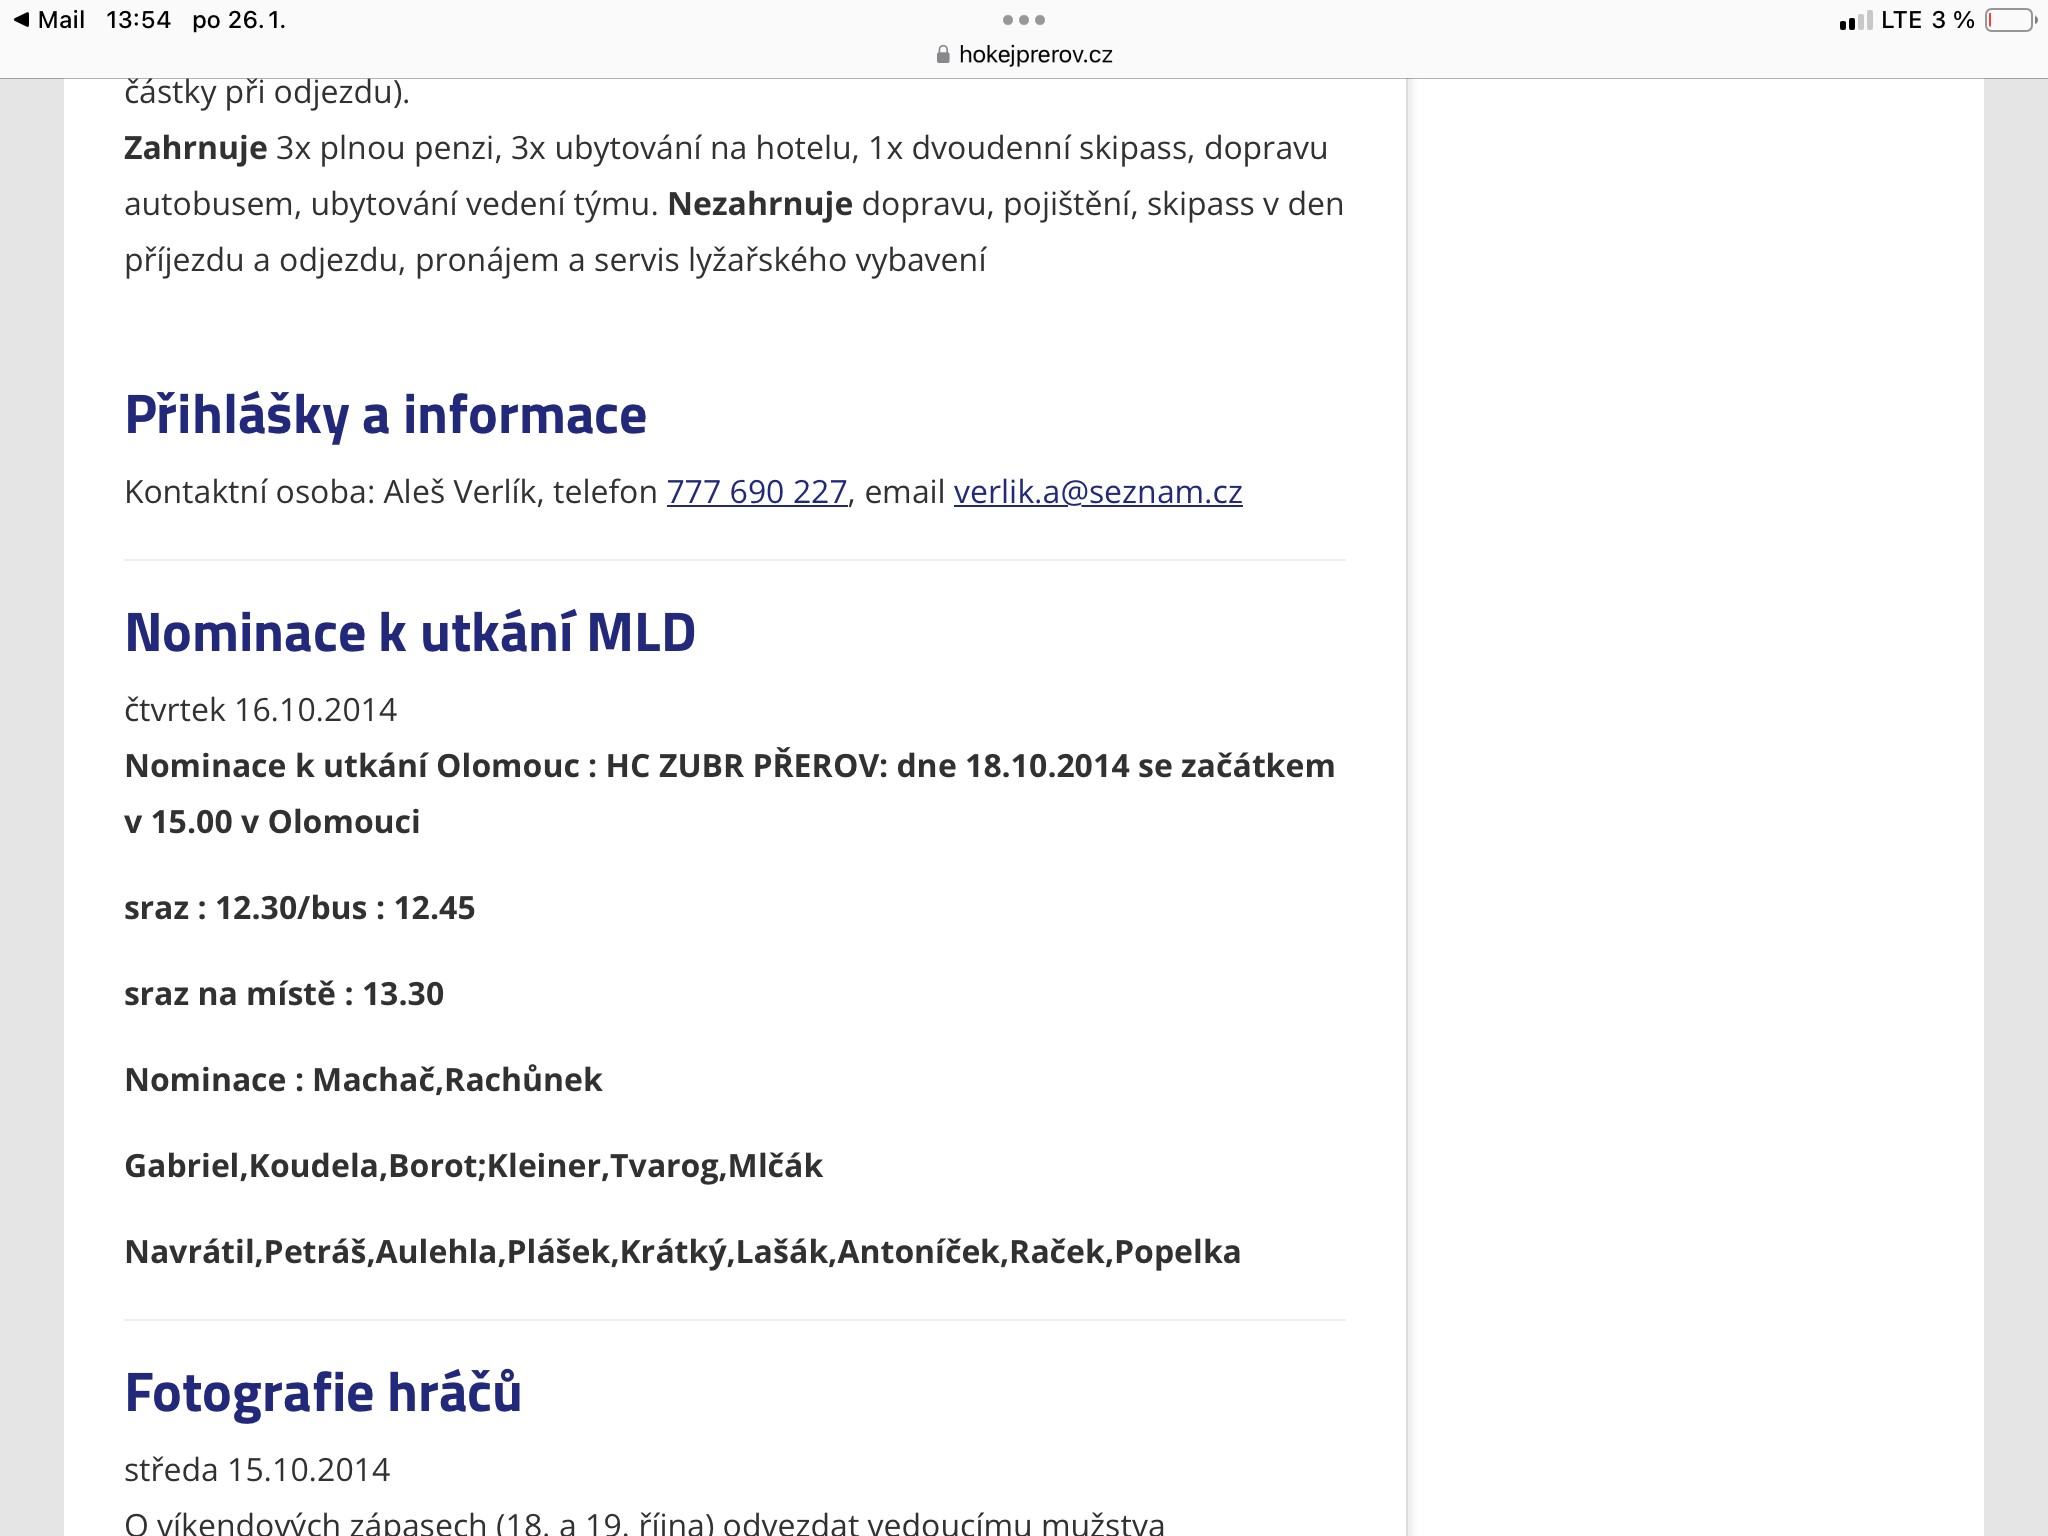This screenshot has width=2048, height=1536.
Task: Call phone number 777 690 227
Action: (x=757, y=492)
